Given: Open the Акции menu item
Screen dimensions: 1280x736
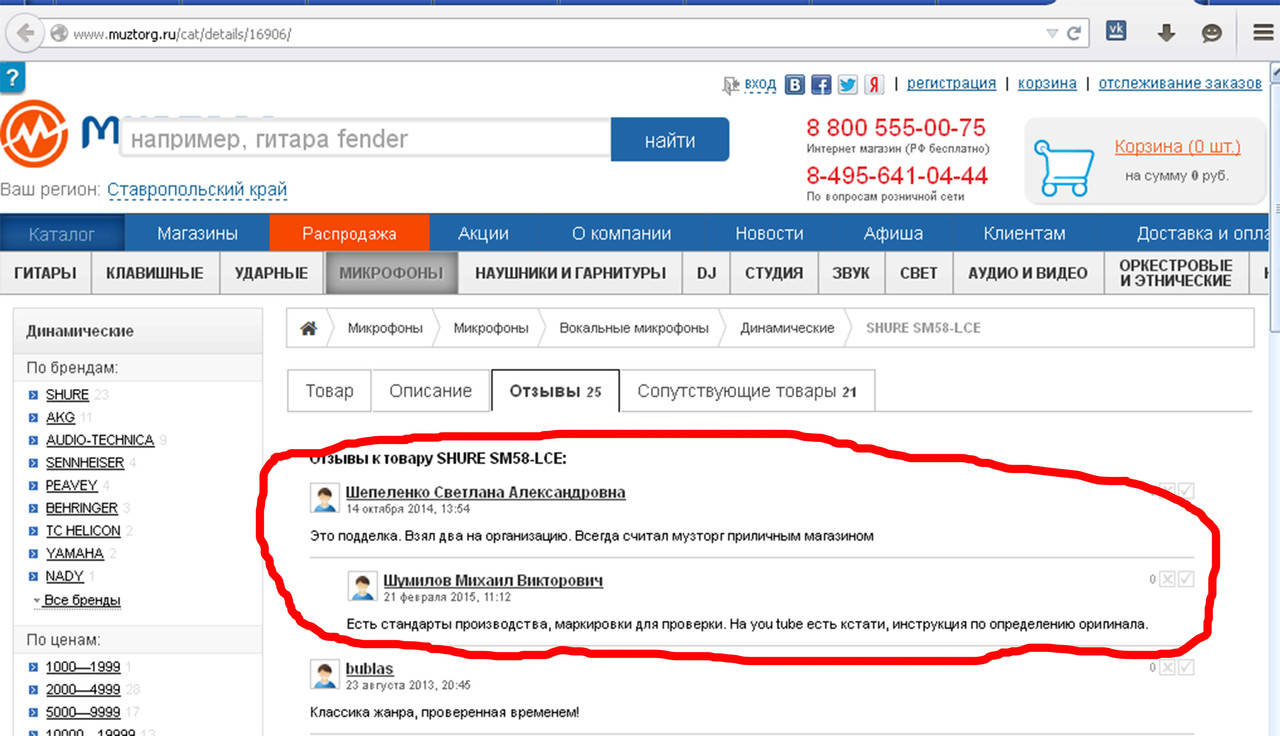Looking at the screenshot, I should 483,234.
